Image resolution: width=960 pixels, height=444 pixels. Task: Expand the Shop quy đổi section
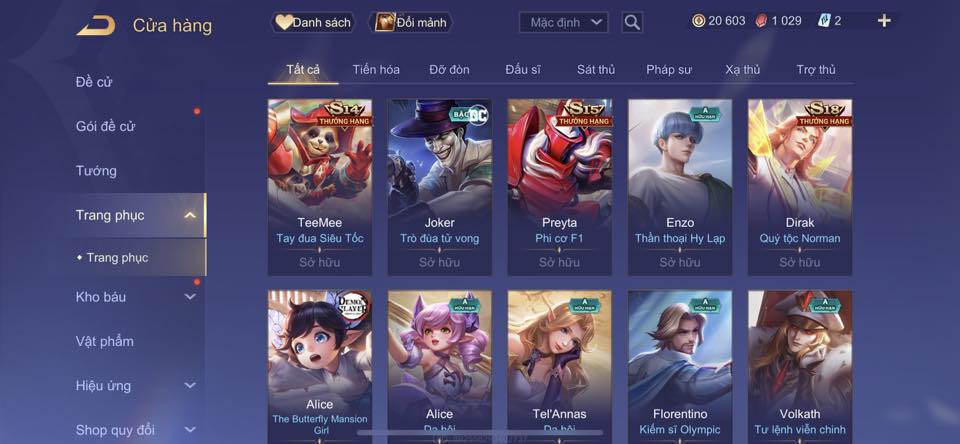tap(190, 430)
